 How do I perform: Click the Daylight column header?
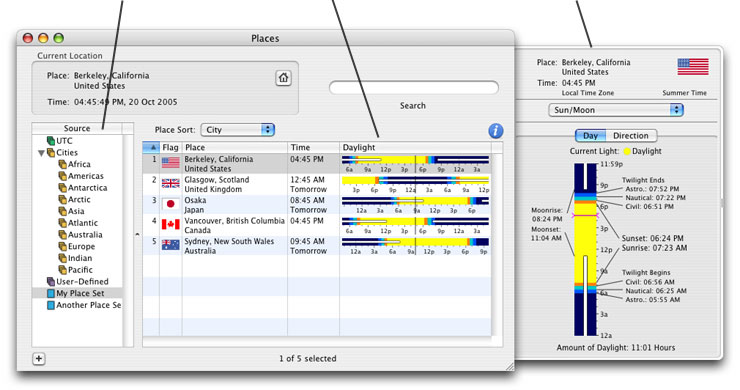point(415,147)
